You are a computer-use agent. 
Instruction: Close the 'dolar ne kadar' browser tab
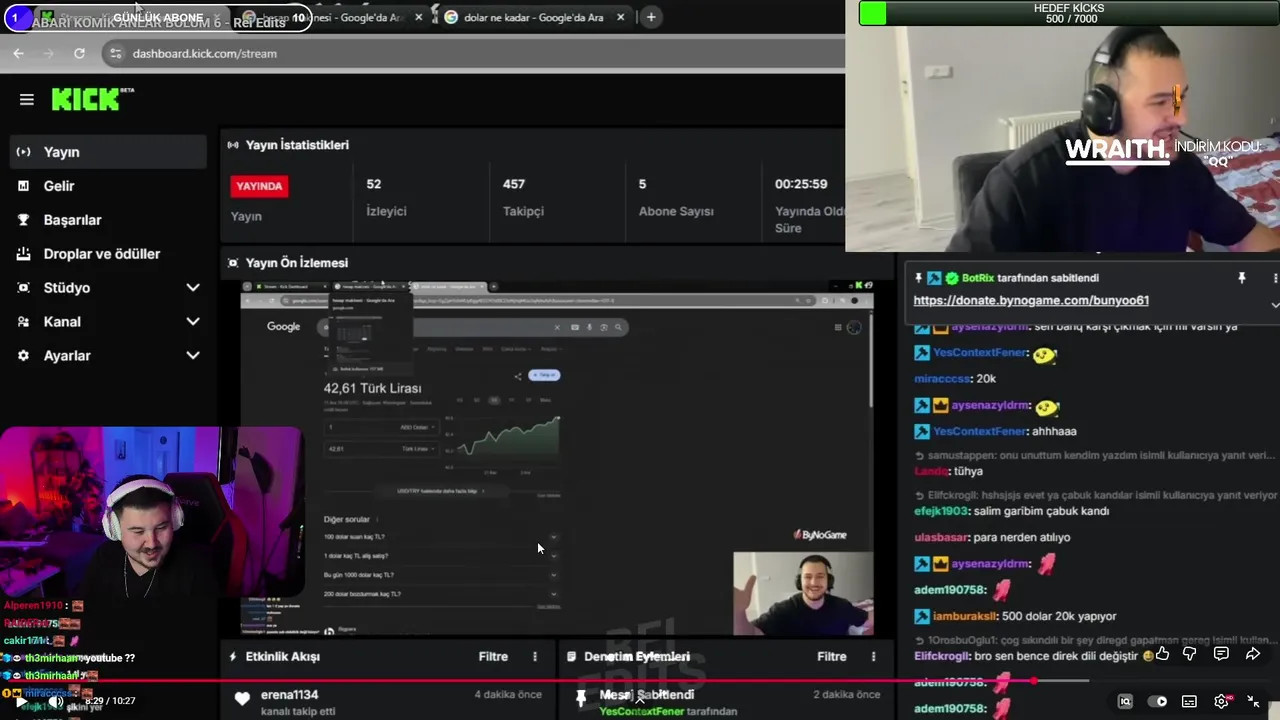(621, 17)
